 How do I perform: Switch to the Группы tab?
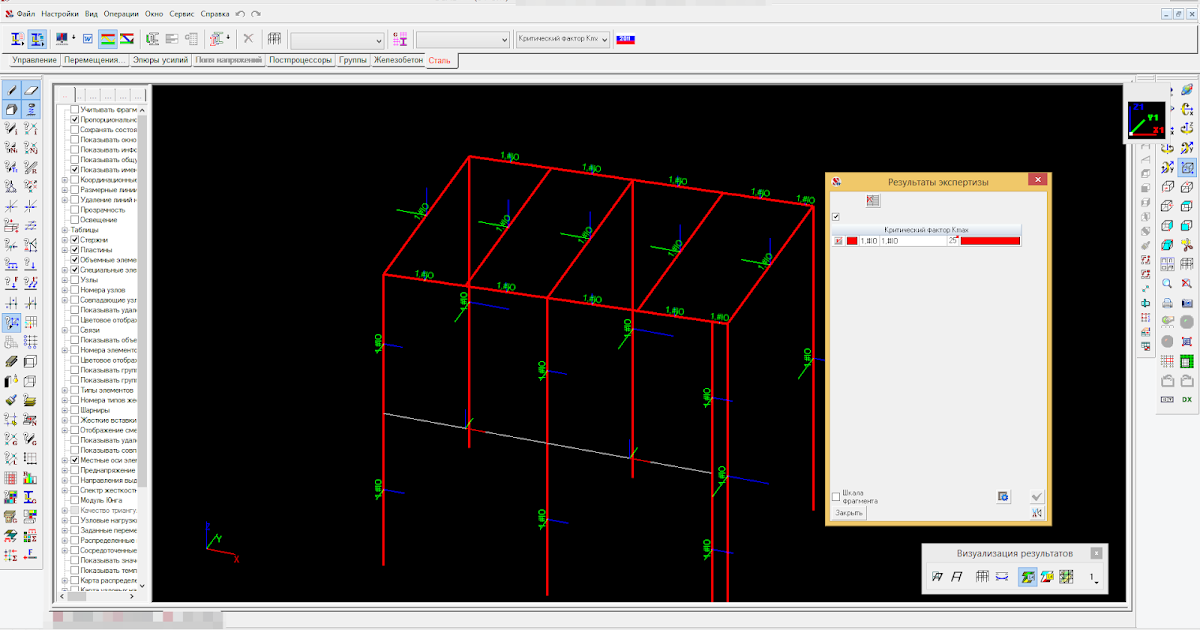tap(353, 61)
